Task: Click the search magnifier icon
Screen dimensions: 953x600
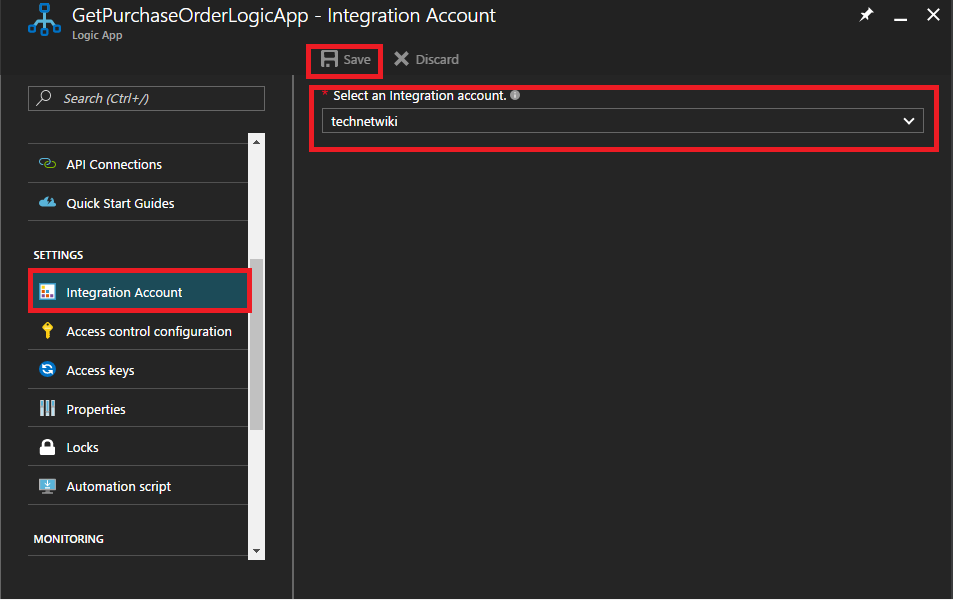Action: click(x=44, y=98)
